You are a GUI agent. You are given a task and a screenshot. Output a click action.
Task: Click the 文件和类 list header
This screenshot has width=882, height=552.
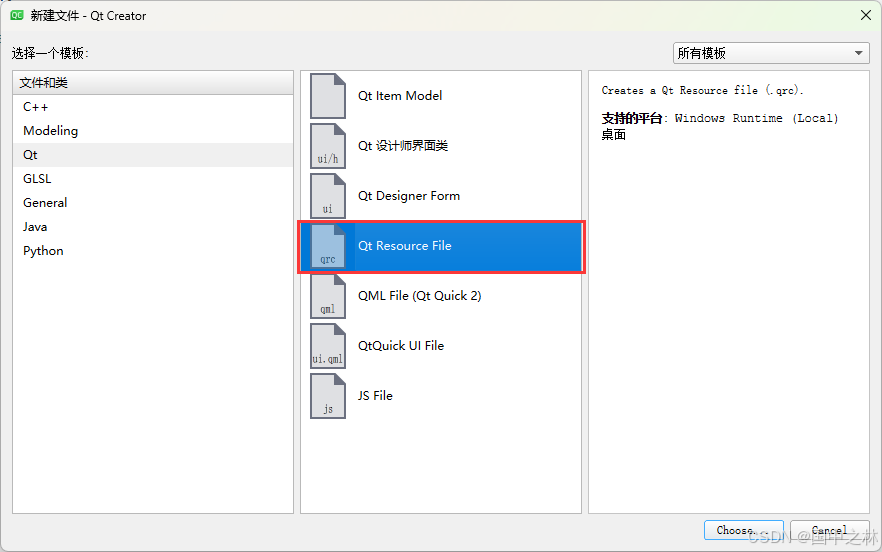pos(153,83)
